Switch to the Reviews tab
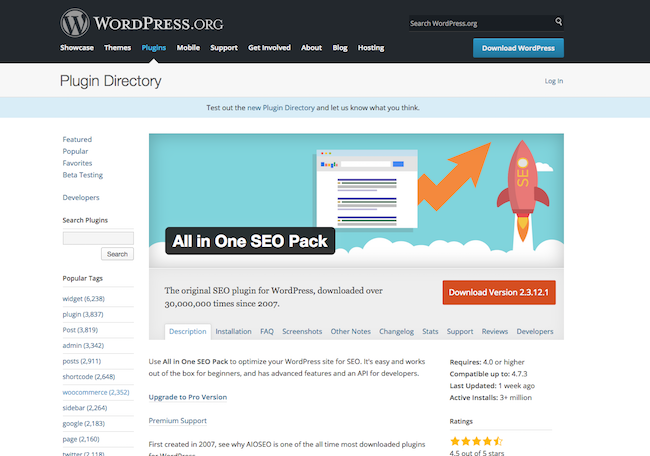 click(x=495, y=332)
